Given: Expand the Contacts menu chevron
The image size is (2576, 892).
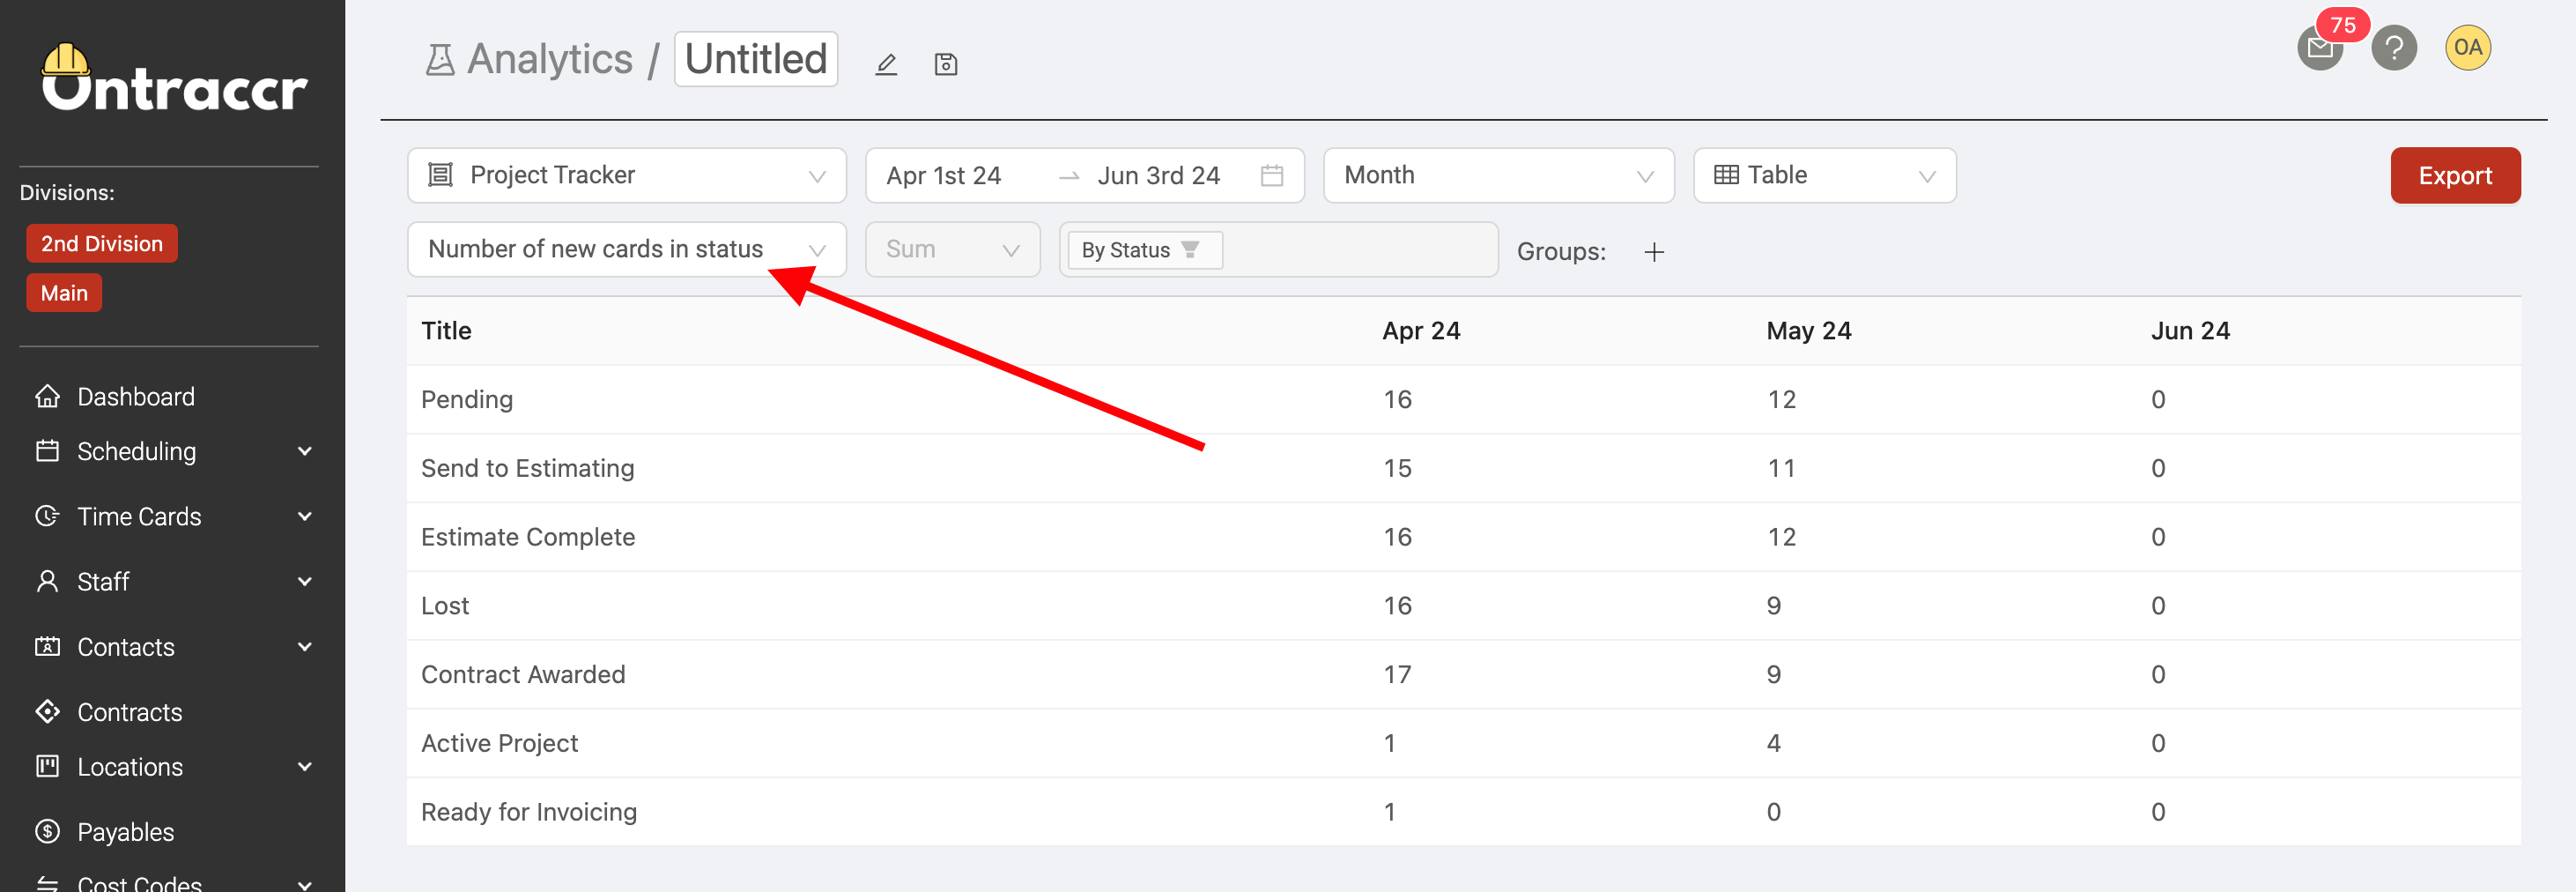Looking at the screenshot, I should 305,648.
